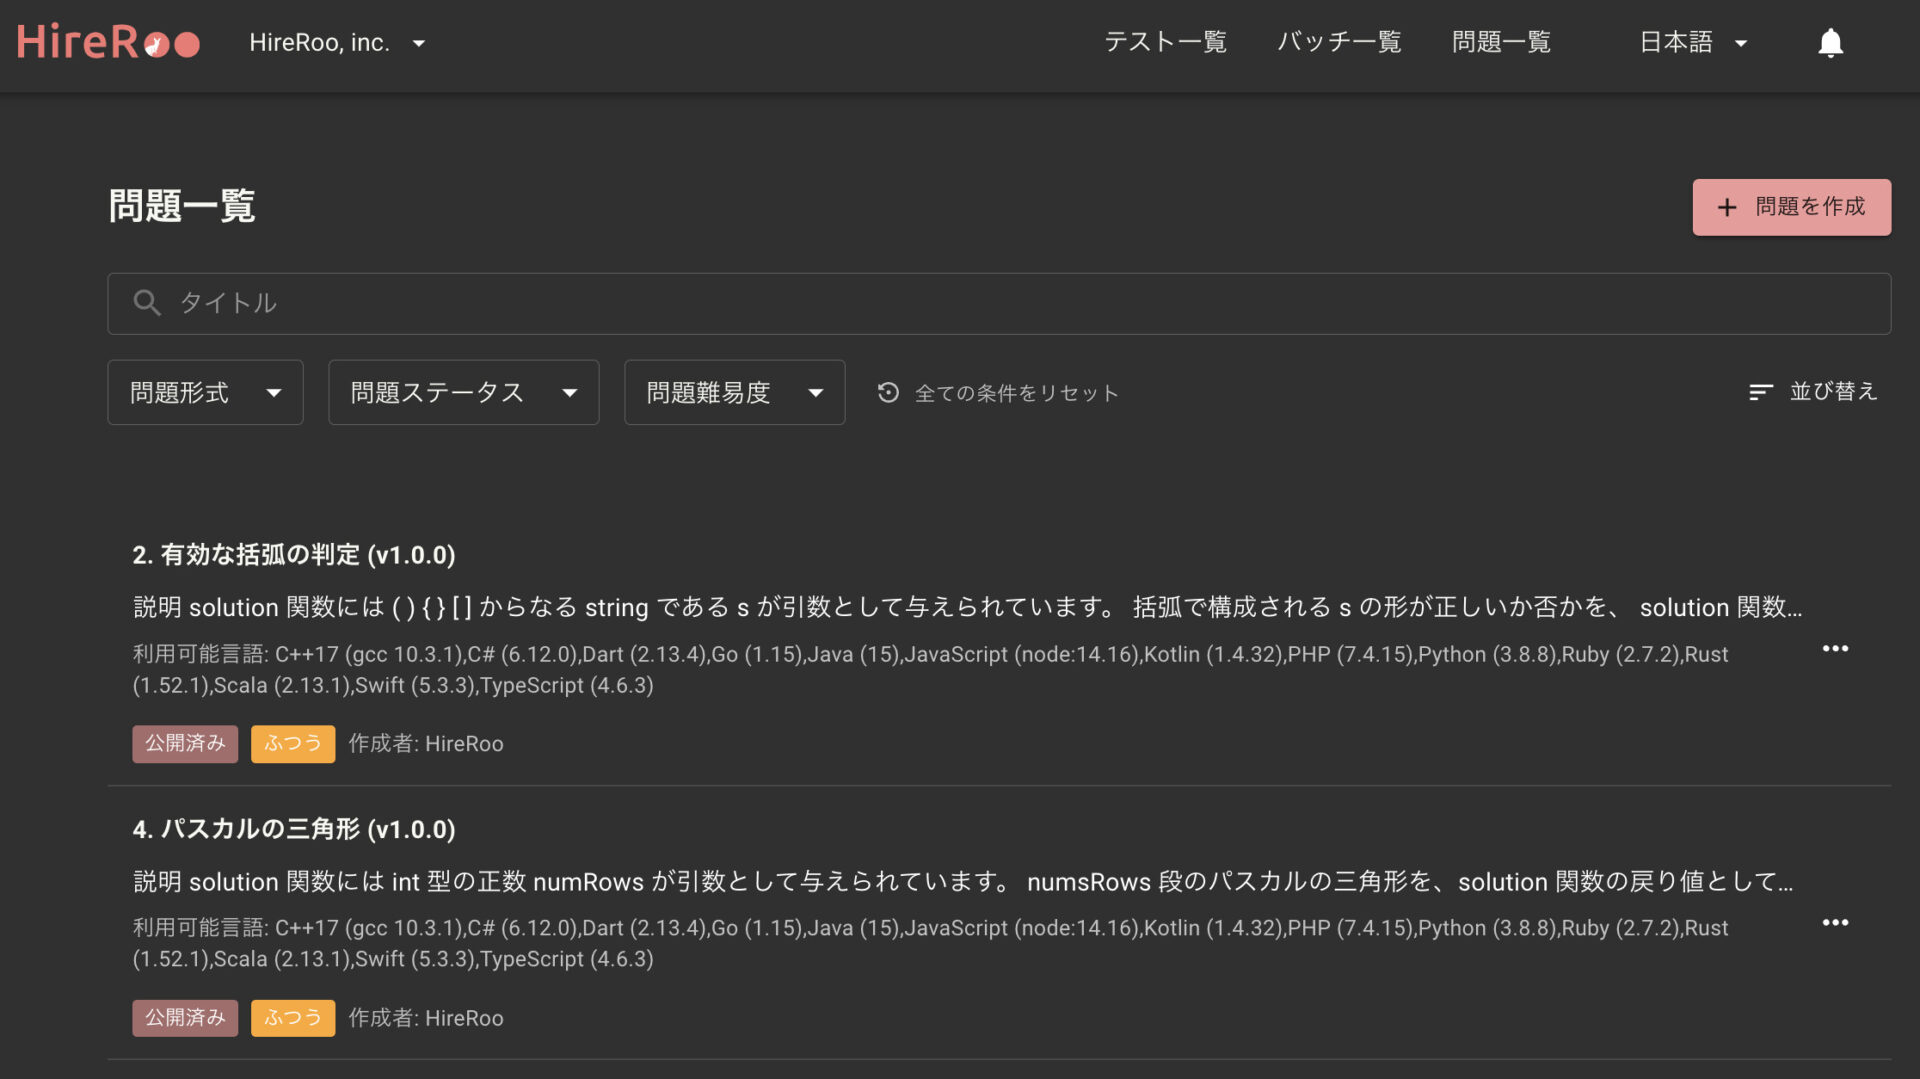Image resolution: width=1920 pixels, height=1079 pixels.
Task: Open the notifications bell
Action: (x=1830, y=41)
